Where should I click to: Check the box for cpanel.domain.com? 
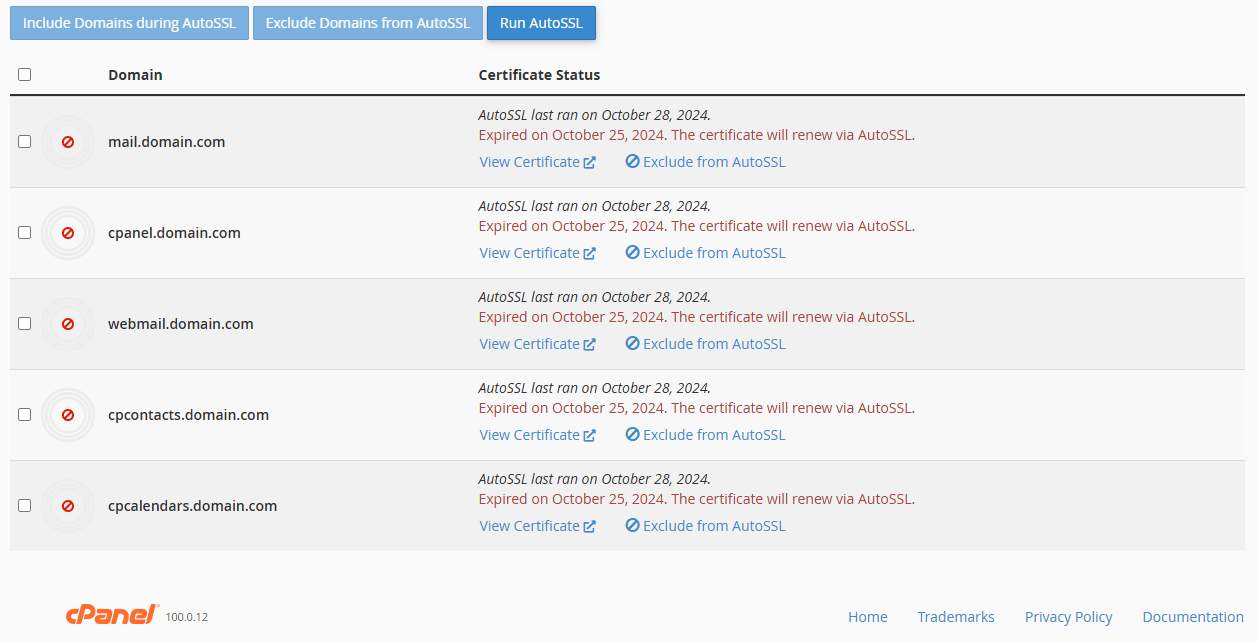[25, 233]
